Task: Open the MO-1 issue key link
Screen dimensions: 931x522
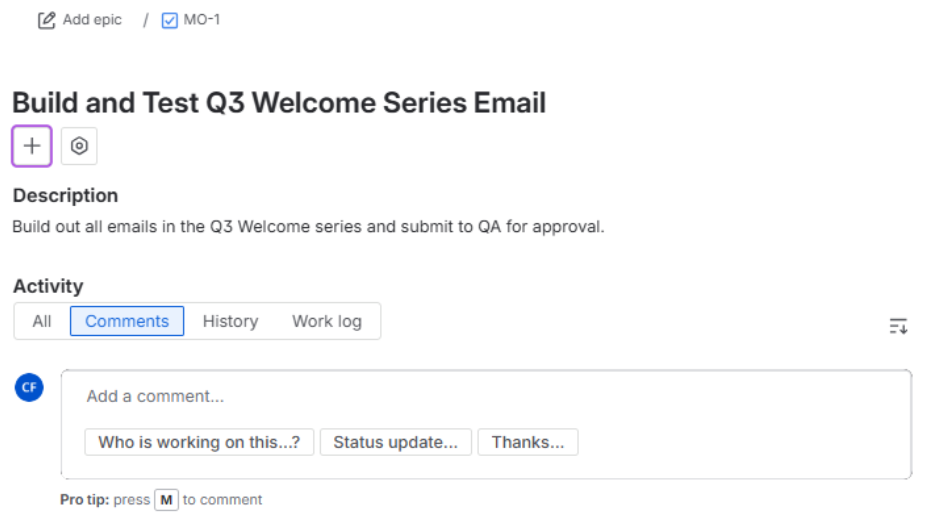Action: tap(202, 20)
